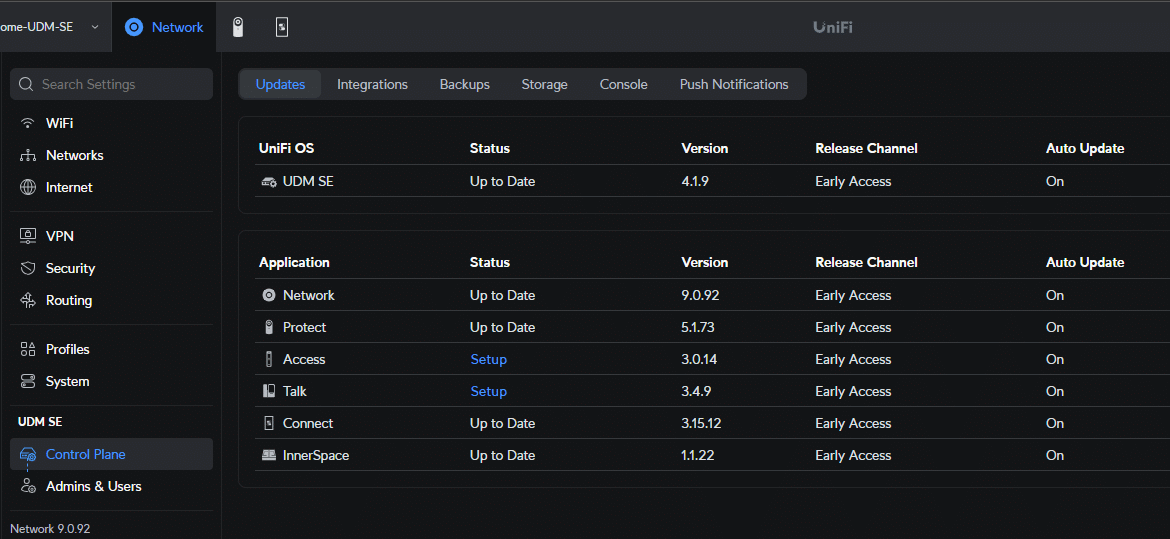
Task: Click the Internet globe icon
Action: point(28,187)
